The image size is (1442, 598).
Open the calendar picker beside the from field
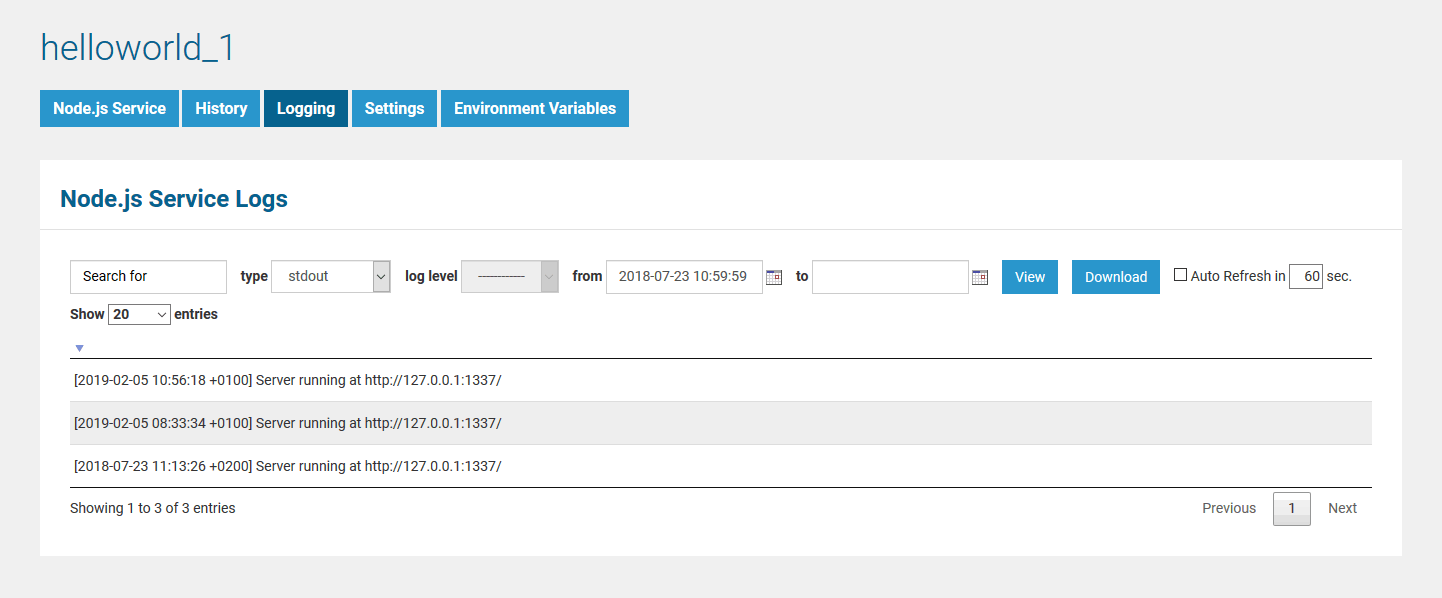tap(774, 277)
